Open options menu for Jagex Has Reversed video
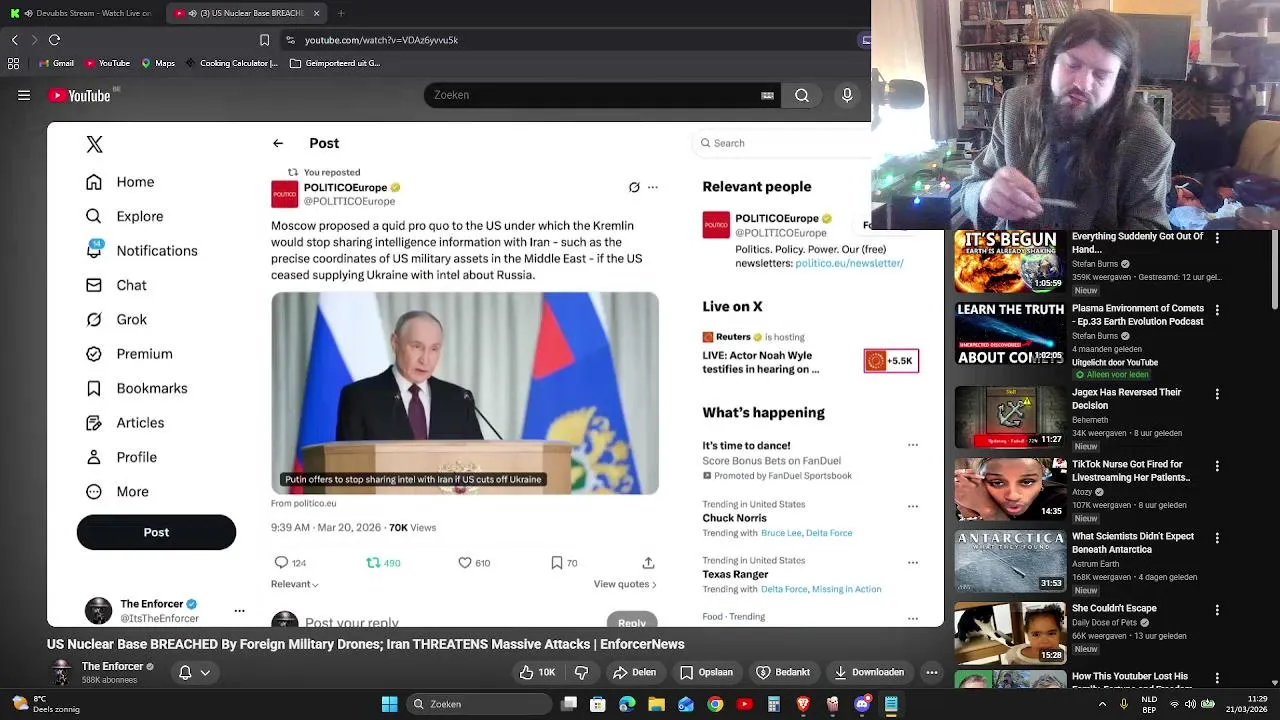Viewport: 1280px width, 720px height. pyautogui.click(x=1217, y=394)
